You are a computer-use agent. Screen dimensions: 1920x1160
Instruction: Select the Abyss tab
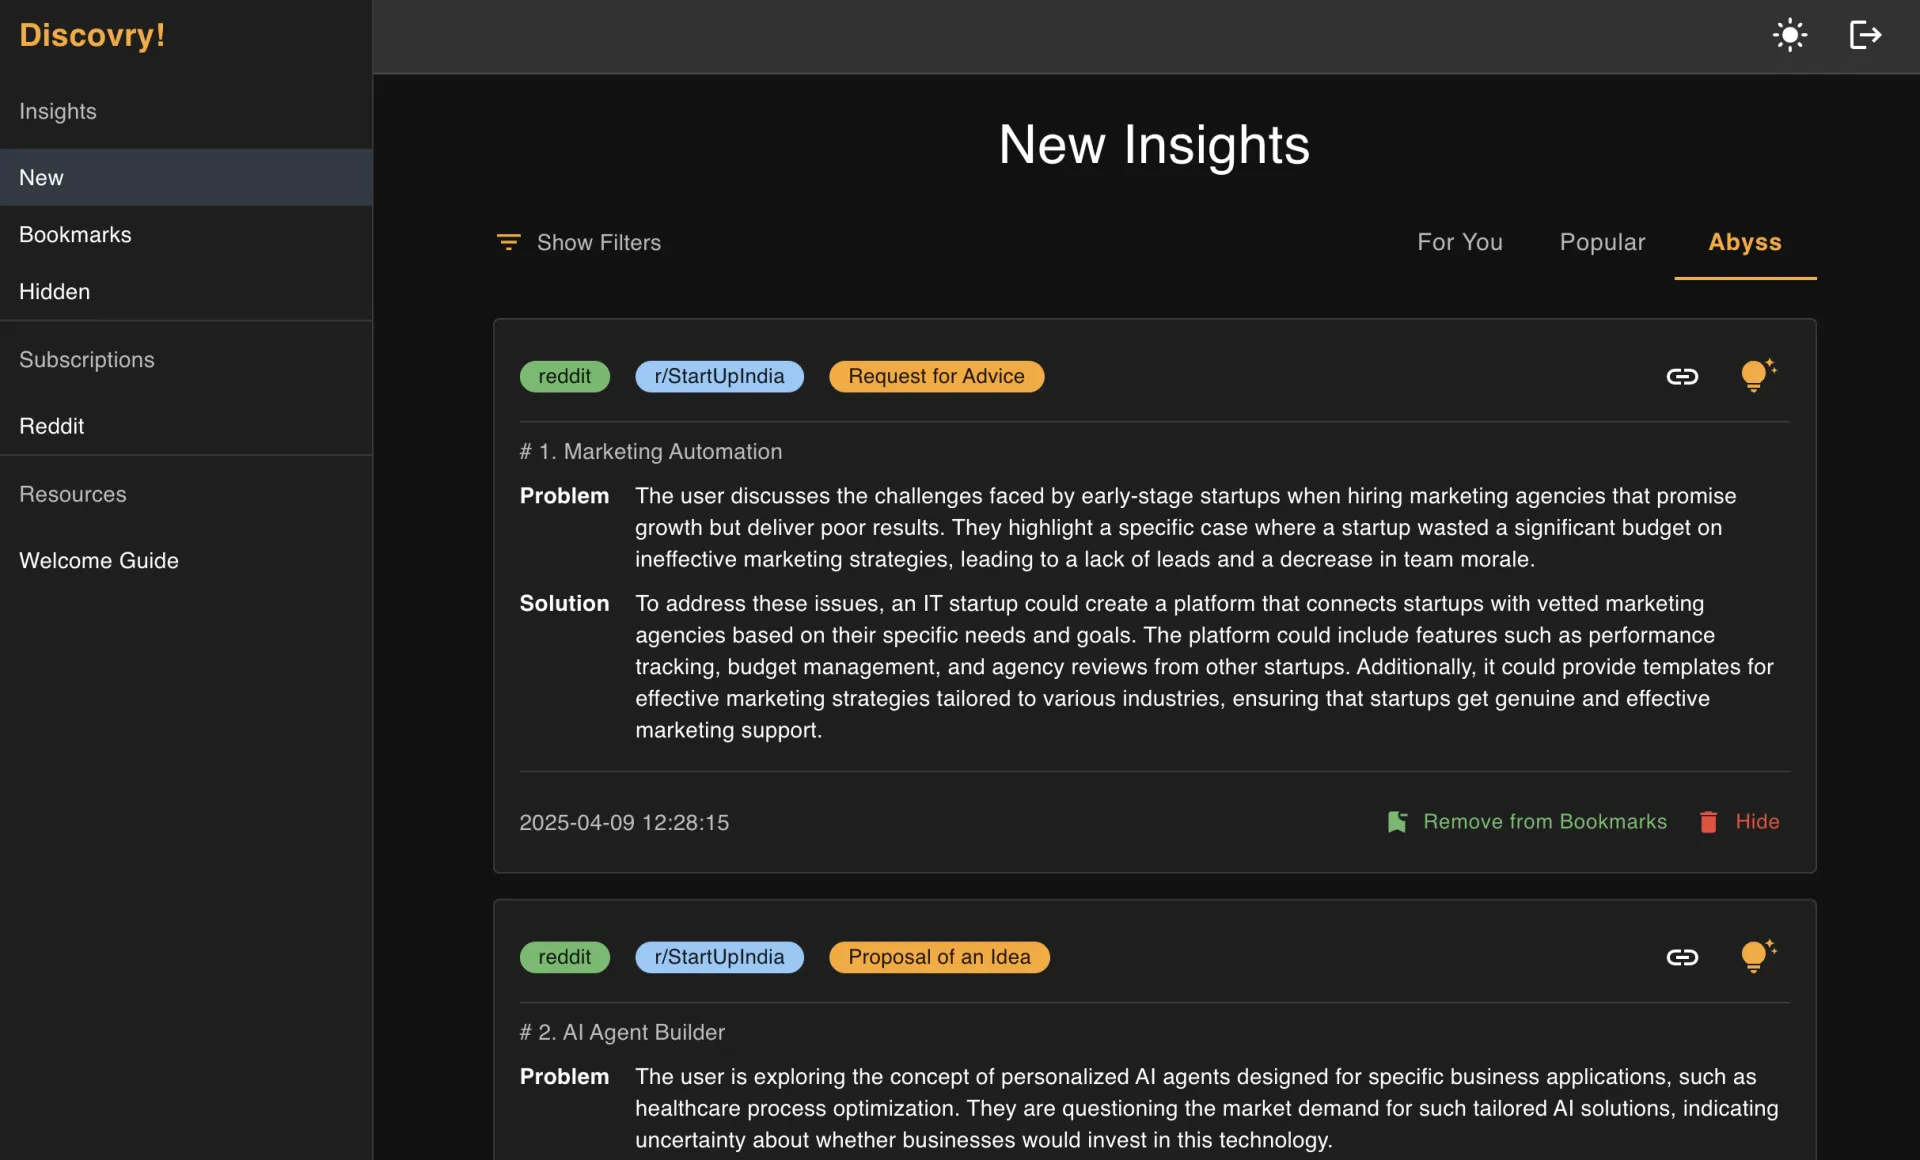click(1744, 242)
